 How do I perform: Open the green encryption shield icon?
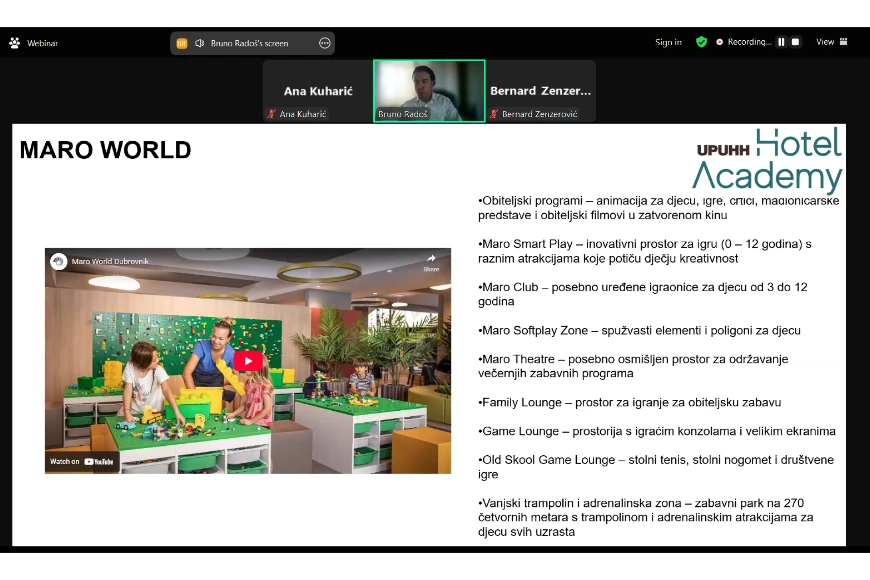pos(701,42)
